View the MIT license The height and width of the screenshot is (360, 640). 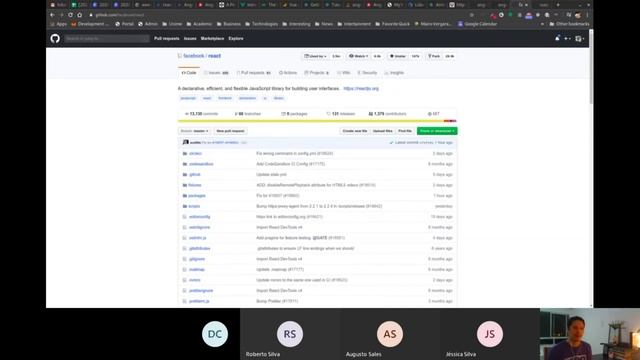(433, 114)
